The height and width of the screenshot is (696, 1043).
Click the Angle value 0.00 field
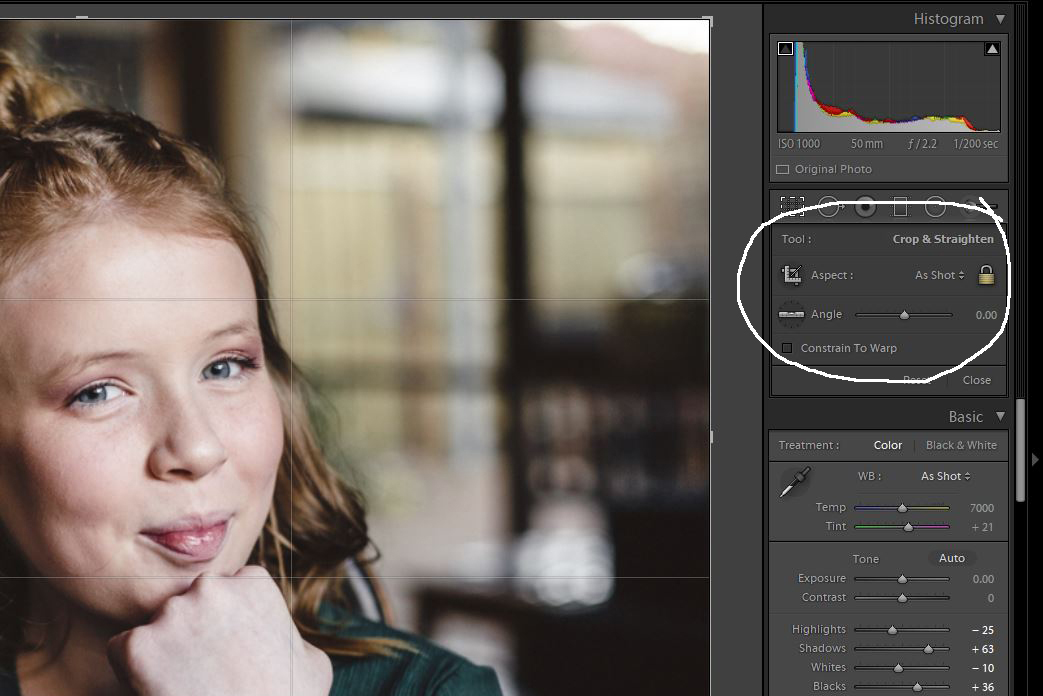pos(986,315)
